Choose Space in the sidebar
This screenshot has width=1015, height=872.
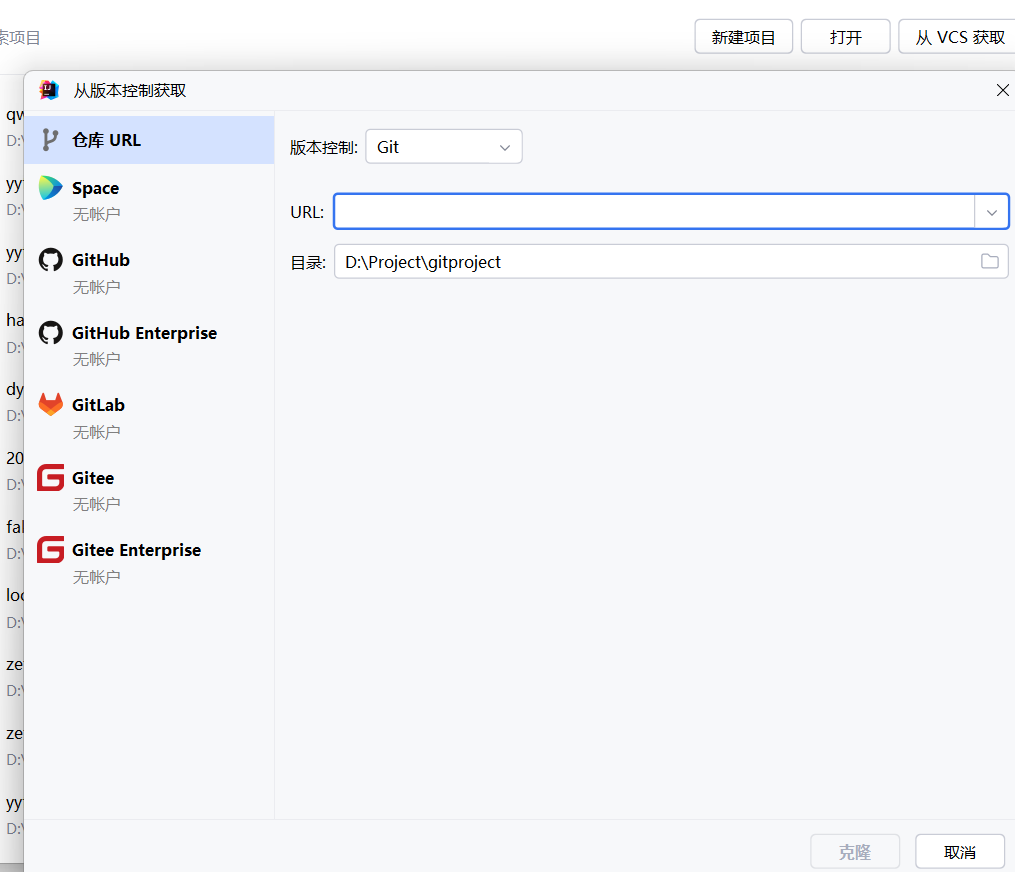tap(149, 200)
